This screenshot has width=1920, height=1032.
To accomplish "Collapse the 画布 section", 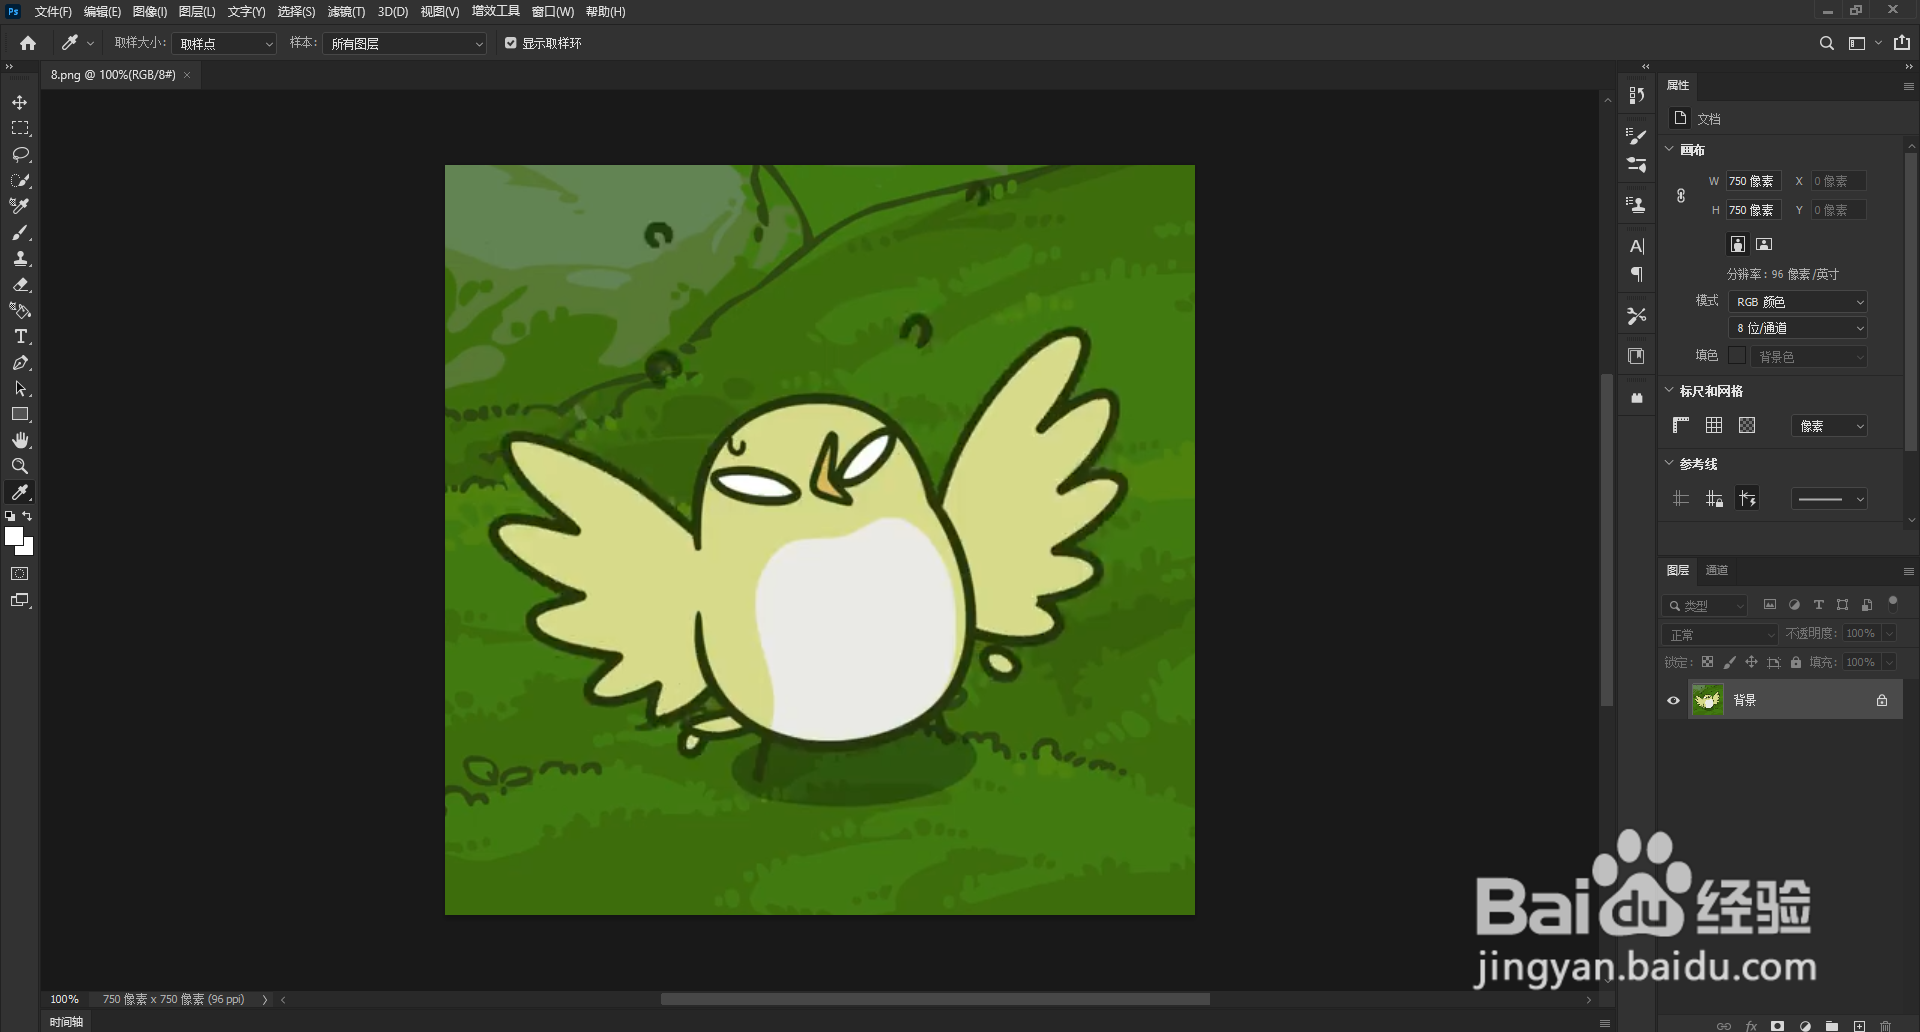I will coord(1669,149).
